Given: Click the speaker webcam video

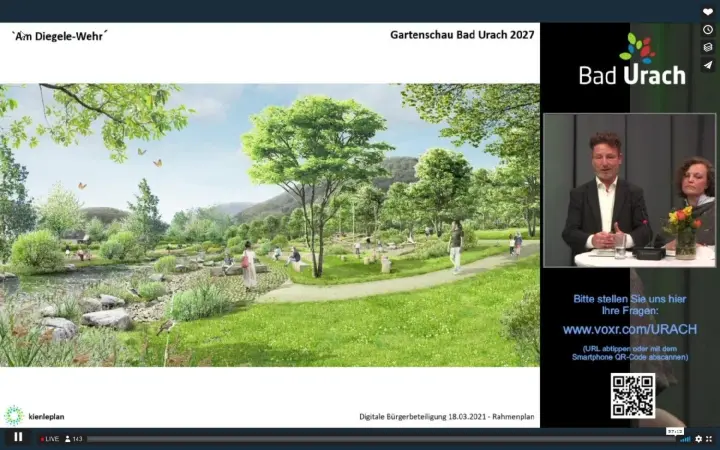Looking at the screenshot, I should coord(629,190).
